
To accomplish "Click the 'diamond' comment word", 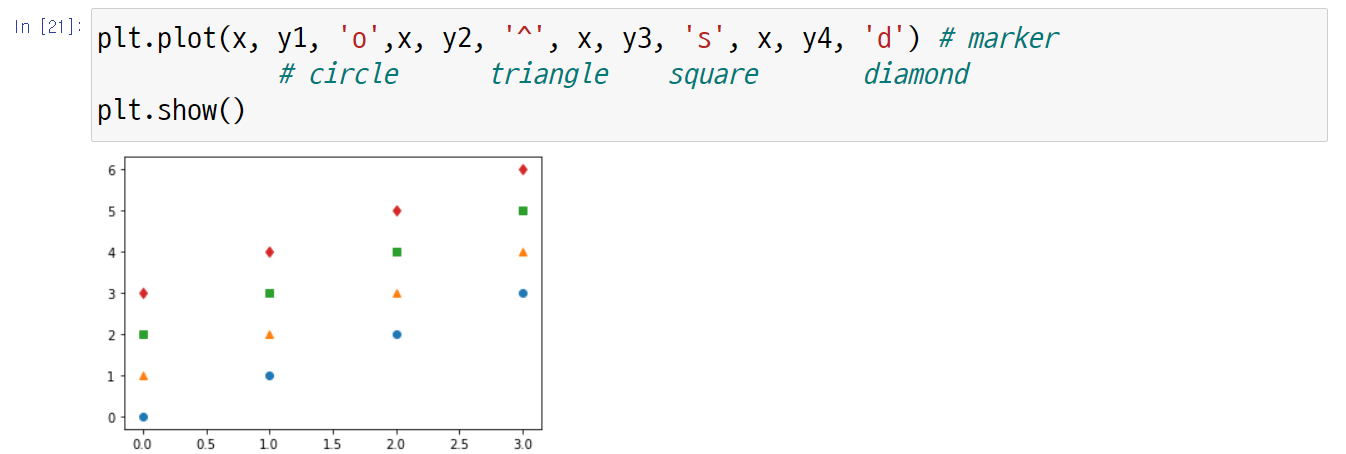I will [916, 74].
